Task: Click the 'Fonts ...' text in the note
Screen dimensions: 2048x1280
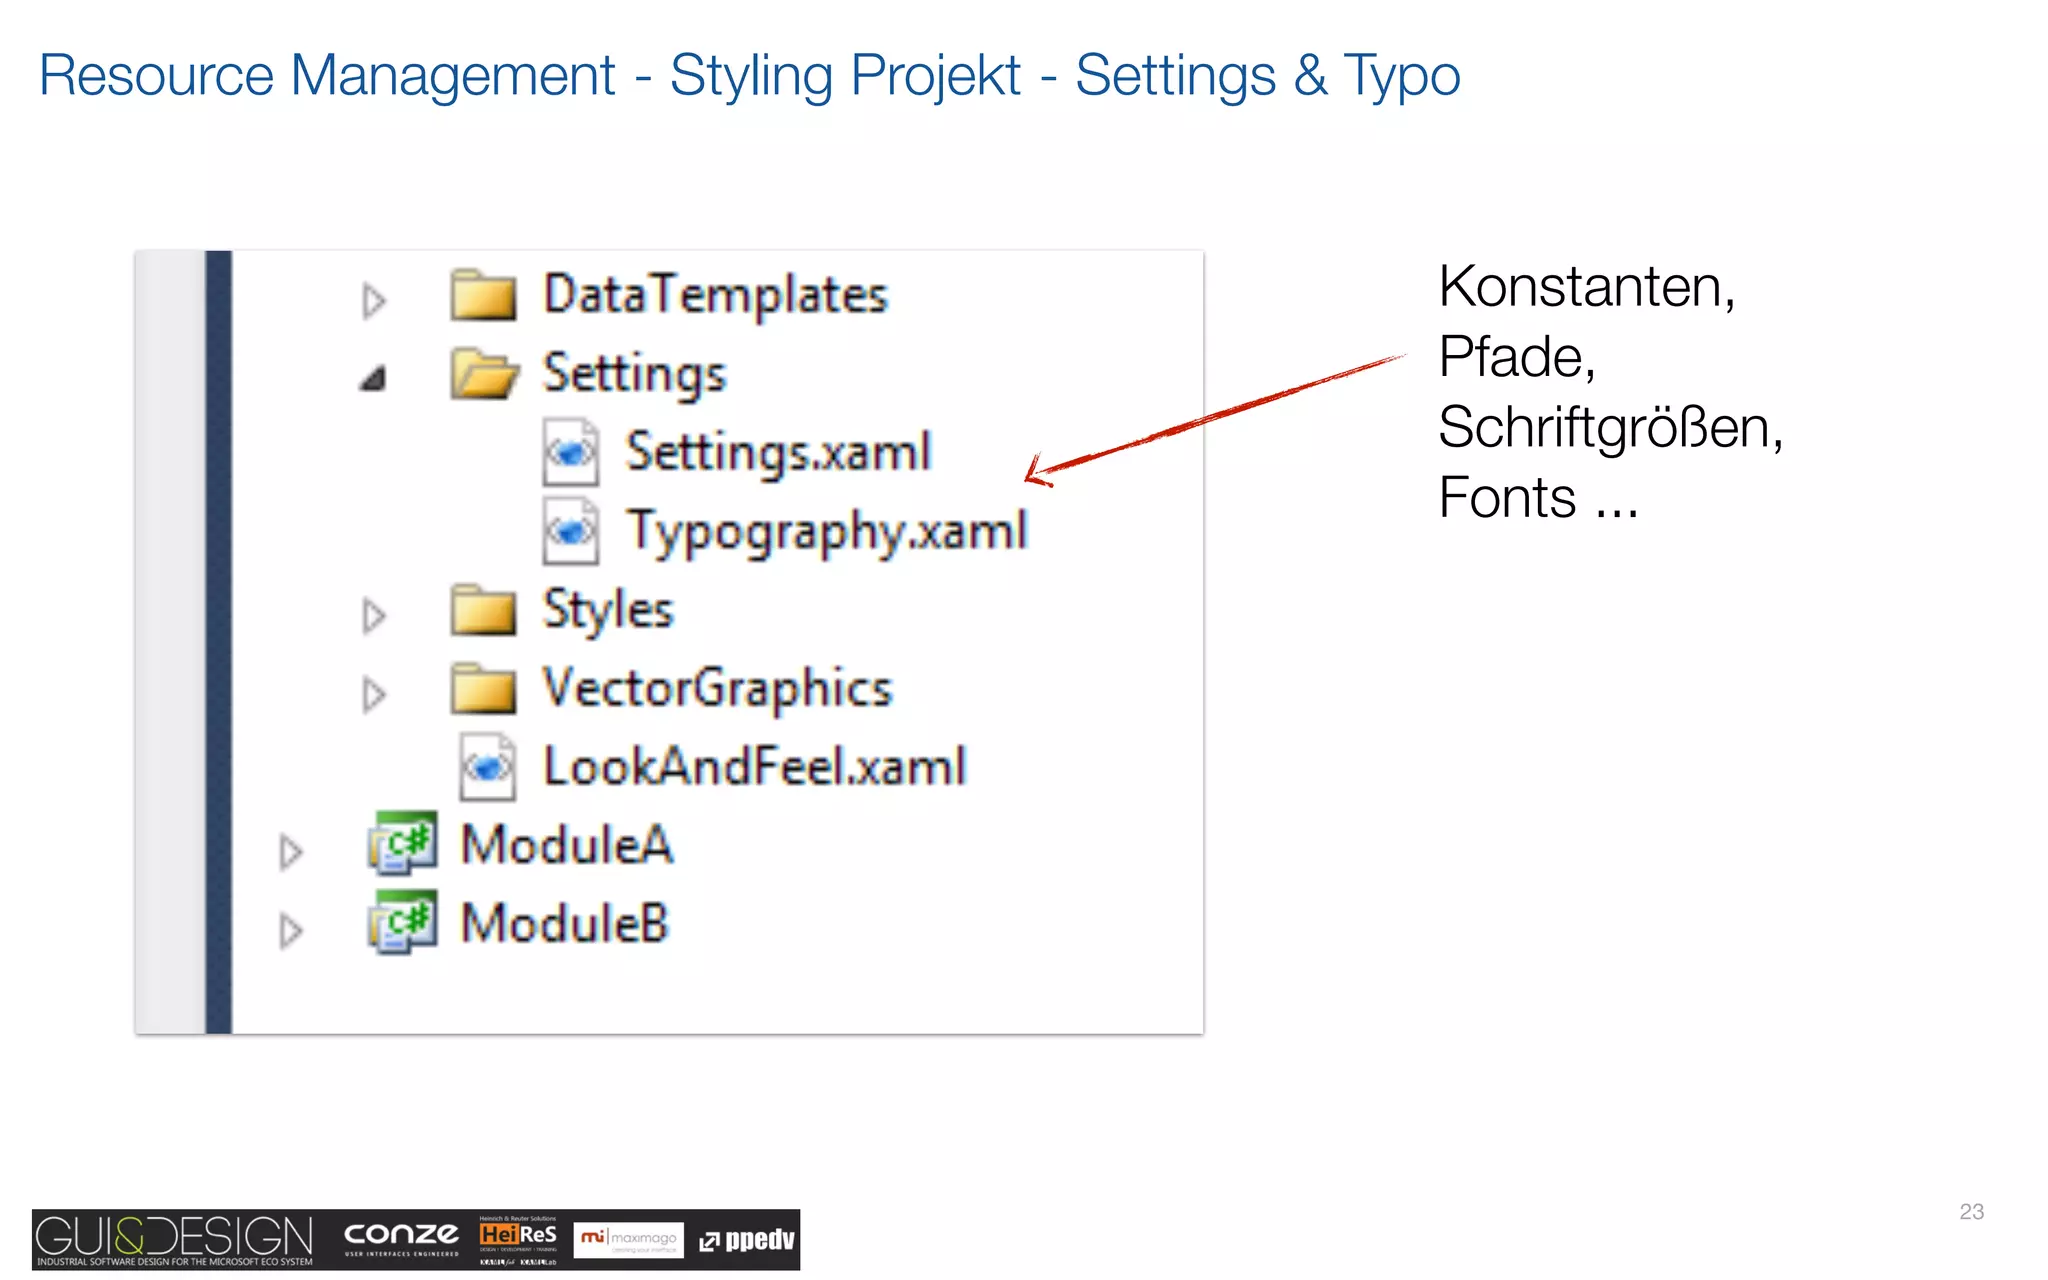Action: tap(1539, 498)
